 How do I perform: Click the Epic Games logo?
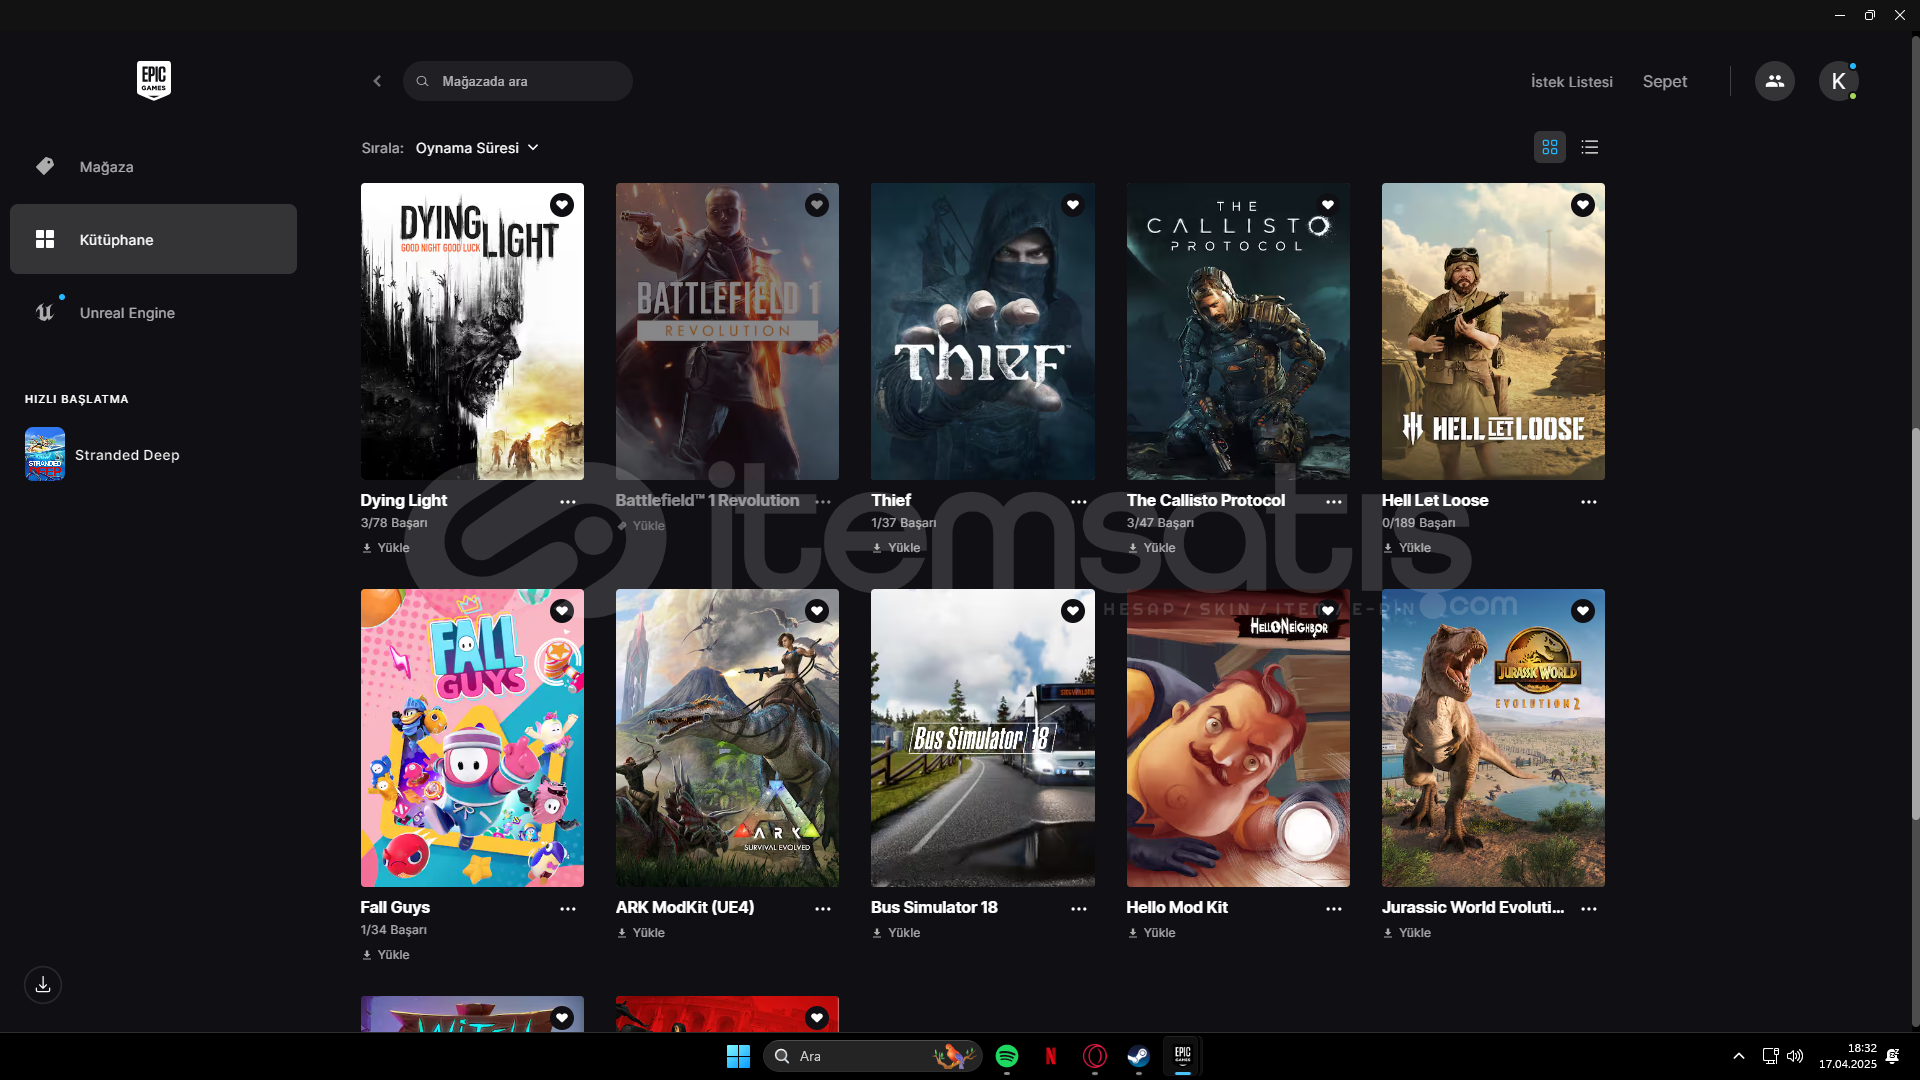click(x=154, y=80)
